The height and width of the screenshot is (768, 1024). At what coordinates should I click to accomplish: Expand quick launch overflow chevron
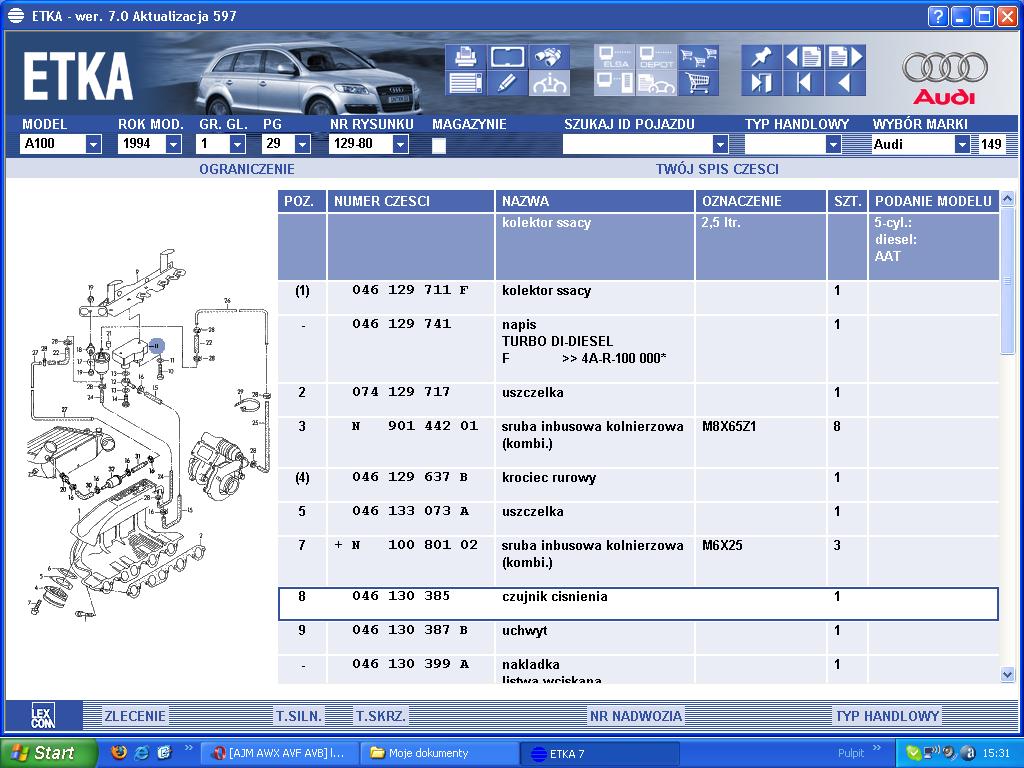coord(189,748)
